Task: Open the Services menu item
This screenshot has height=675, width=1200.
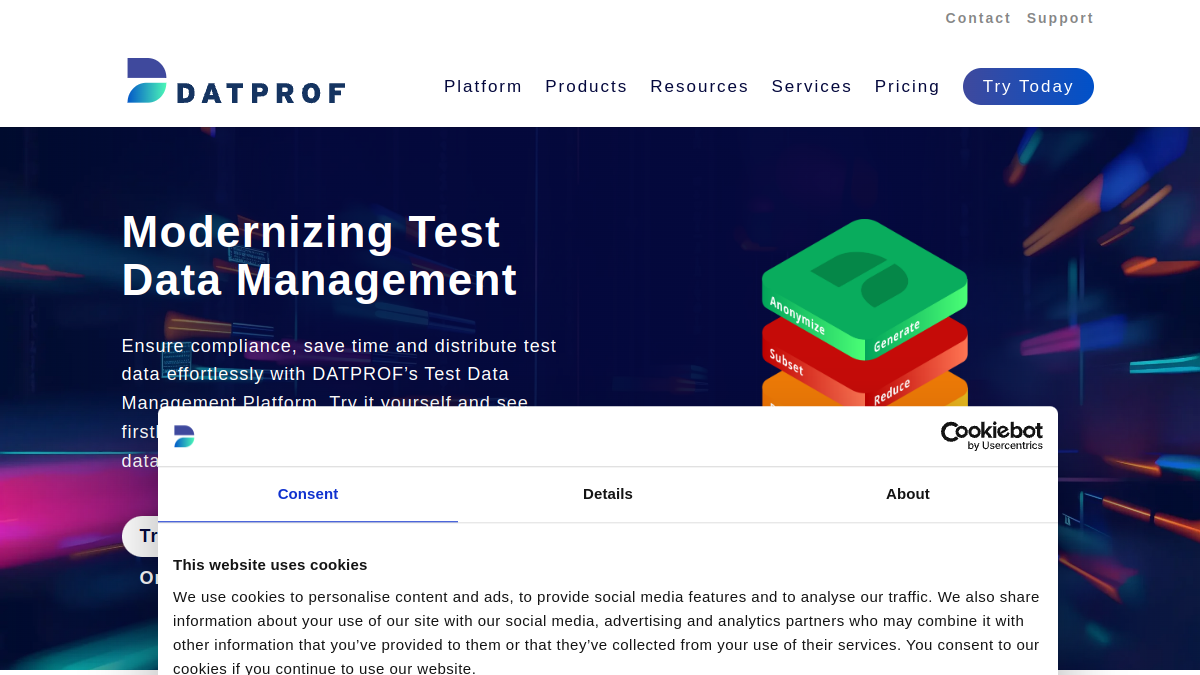Action: (x=812, y=86)
